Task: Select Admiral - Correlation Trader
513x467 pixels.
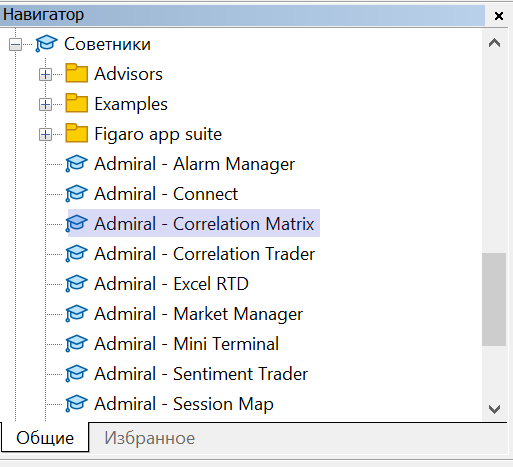Action: 204,254
